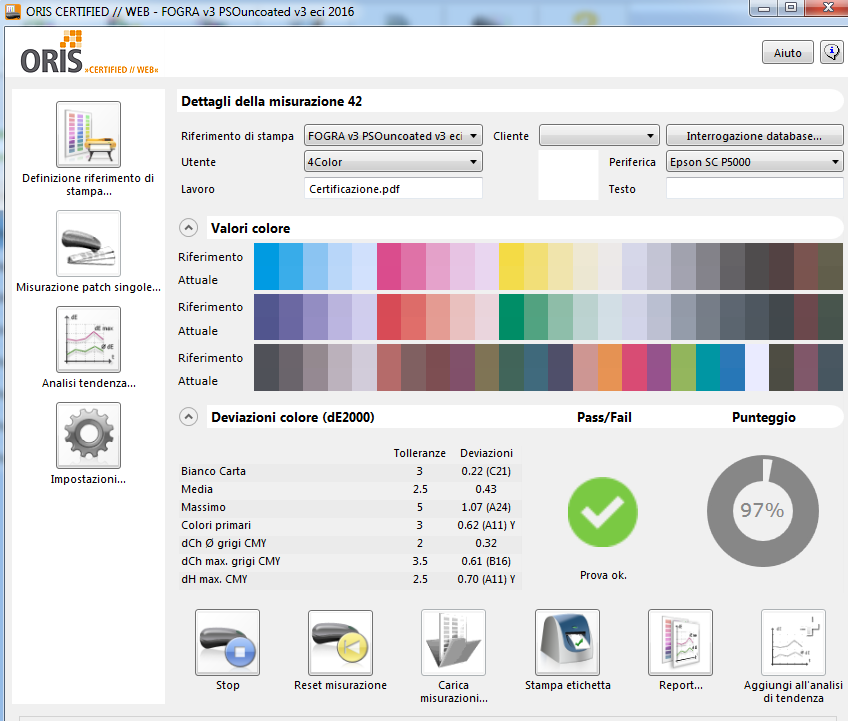Image resolution: width=848 pixels, height=721 pixels.
Task: Click the green Pass checkmark icon
Action: pos(602,512)
